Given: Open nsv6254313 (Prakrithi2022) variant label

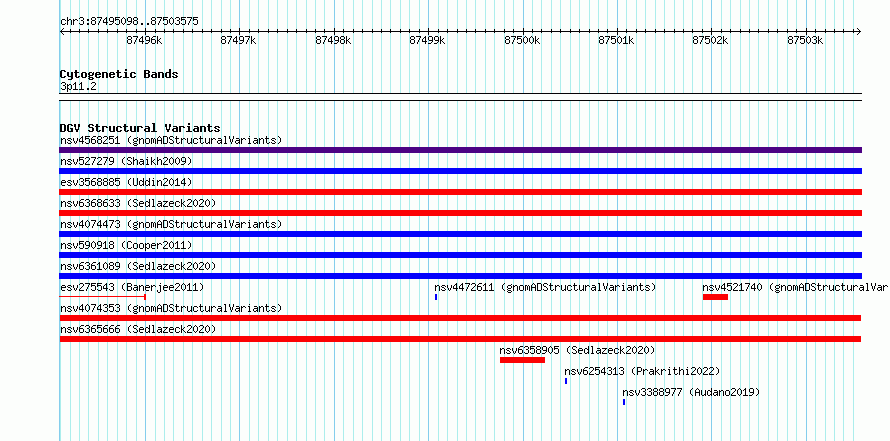Looking at the screenshot, I should [642, 371].
